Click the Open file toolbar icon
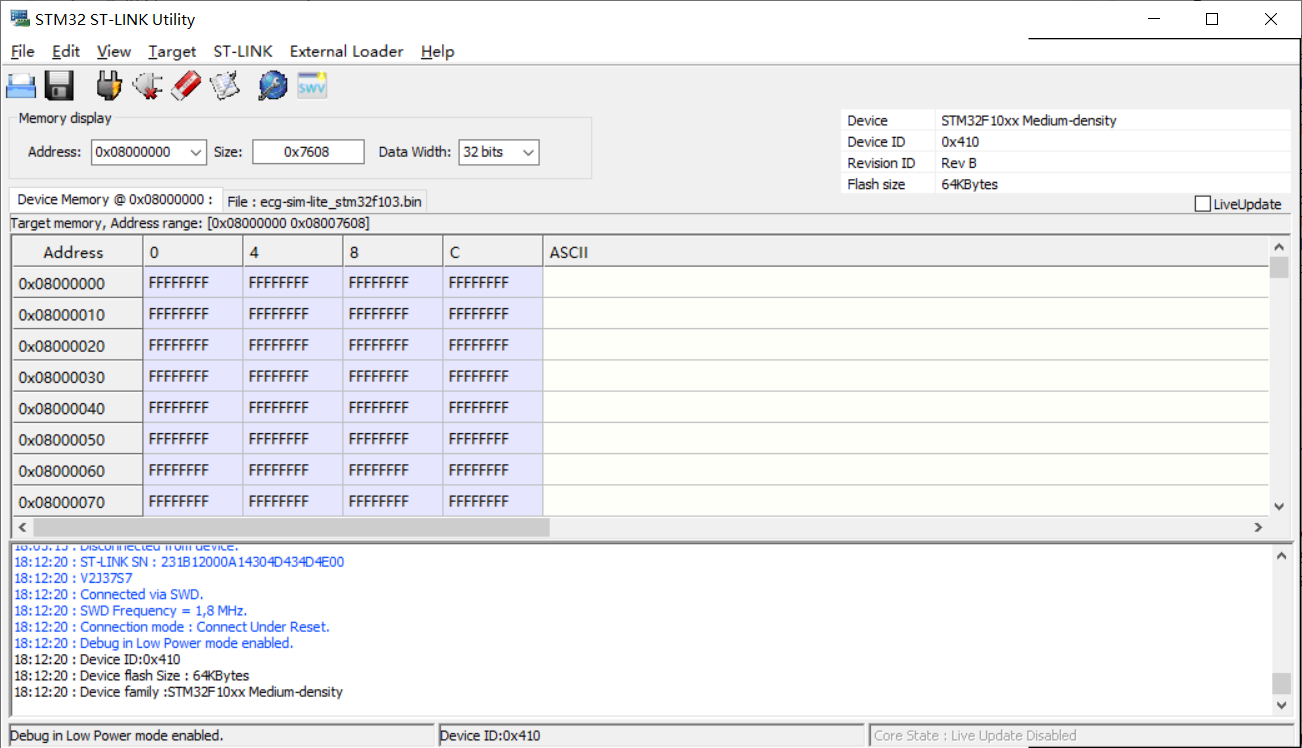 pos(21,86)
